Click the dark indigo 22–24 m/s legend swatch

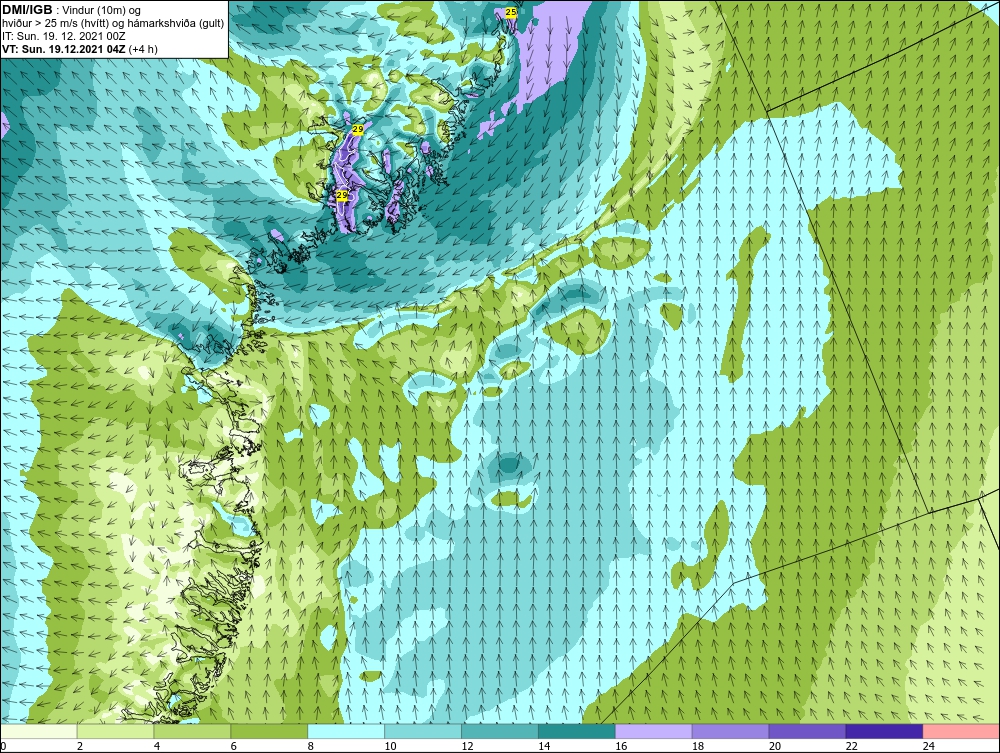click(x=884, y=731)
